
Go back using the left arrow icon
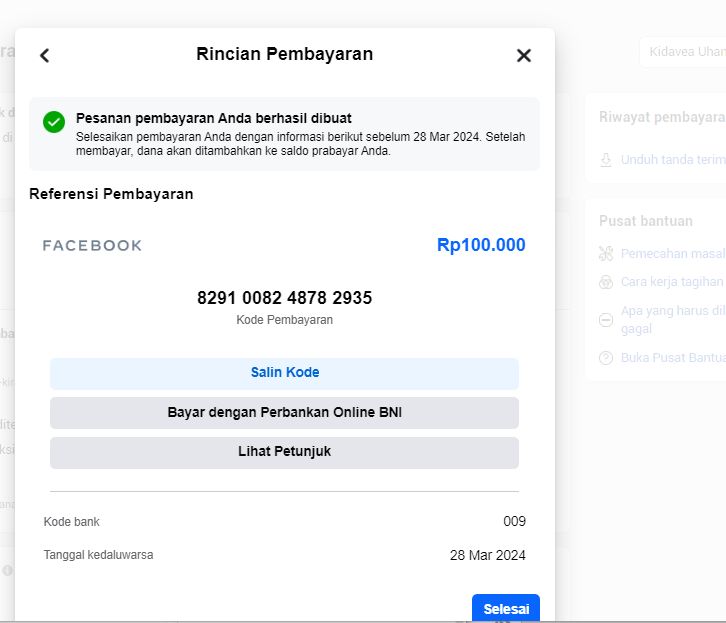click(44, 56)
